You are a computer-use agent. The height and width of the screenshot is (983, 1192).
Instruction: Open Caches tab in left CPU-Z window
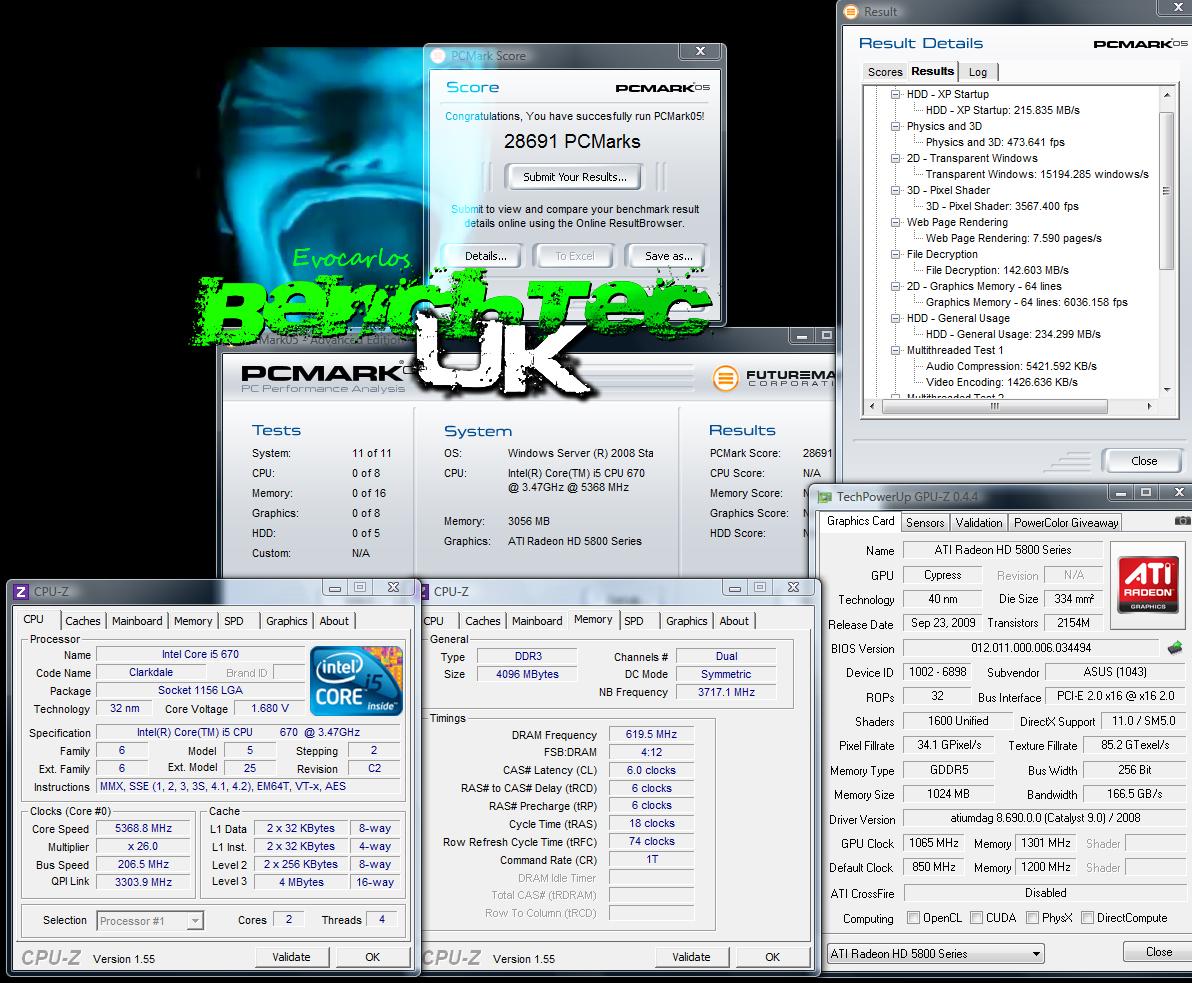pos(83,621)
